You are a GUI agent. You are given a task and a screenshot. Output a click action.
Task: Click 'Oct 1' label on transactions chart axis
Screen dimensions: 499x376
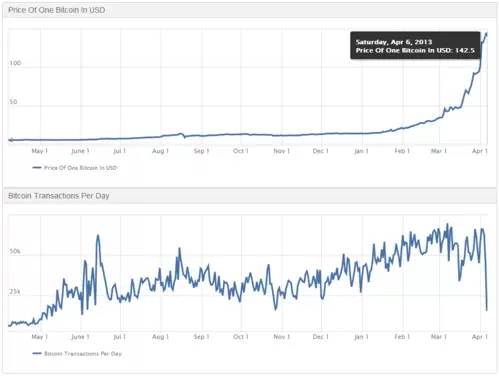(241, 337)
